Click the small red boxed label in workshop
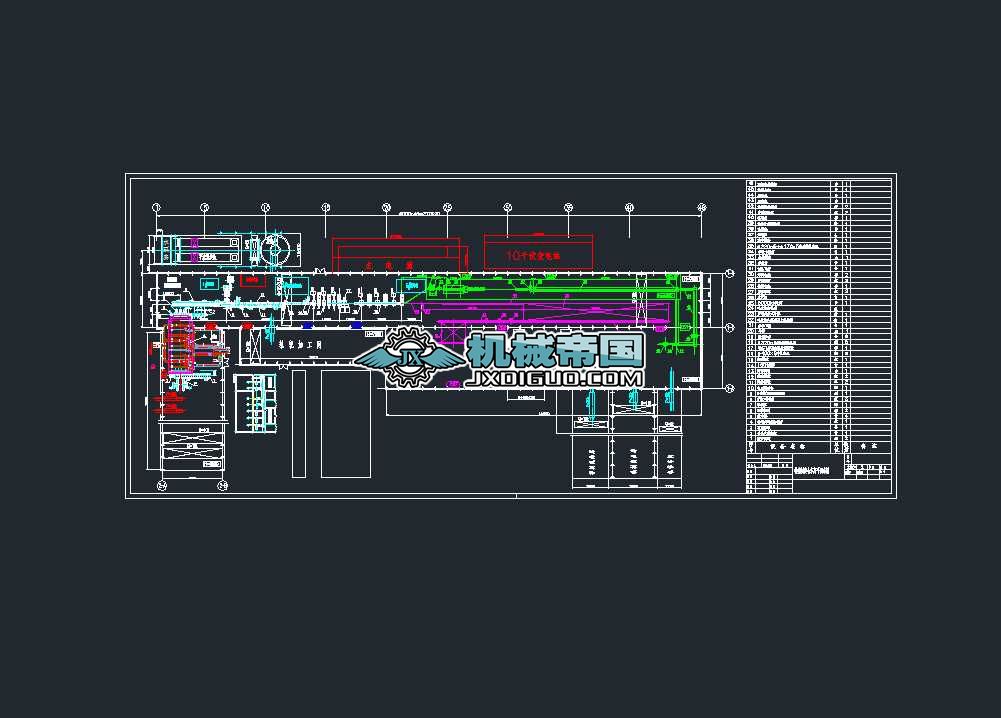1001x718 pixels. coord(253,280)
